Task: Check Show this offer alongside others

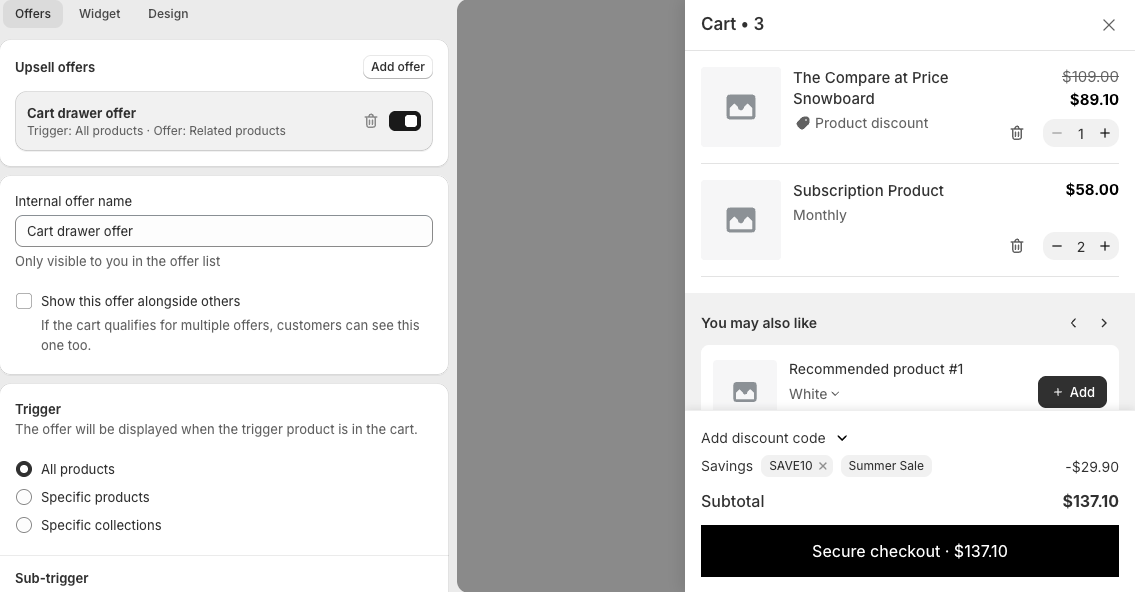Action: [24, 301]
